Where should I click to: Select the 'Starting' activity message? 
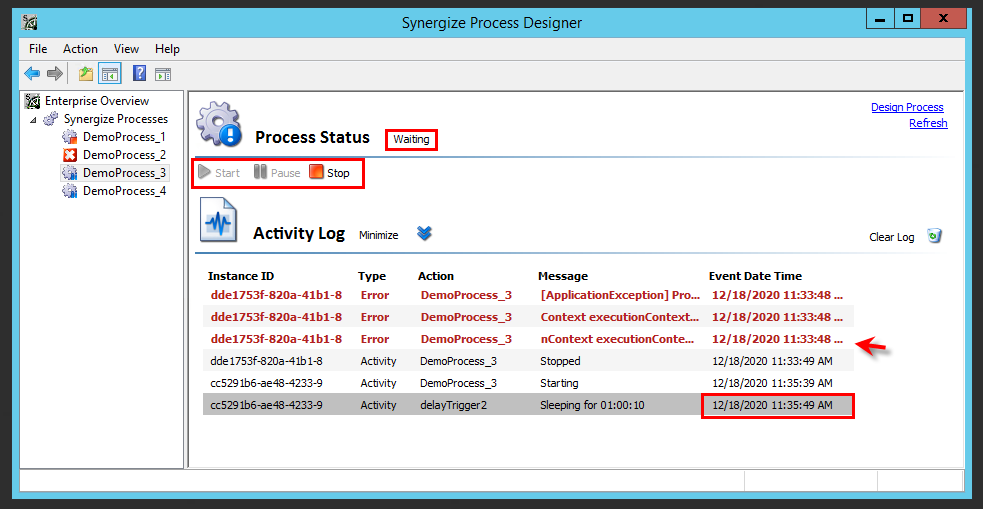click(559, 383)
